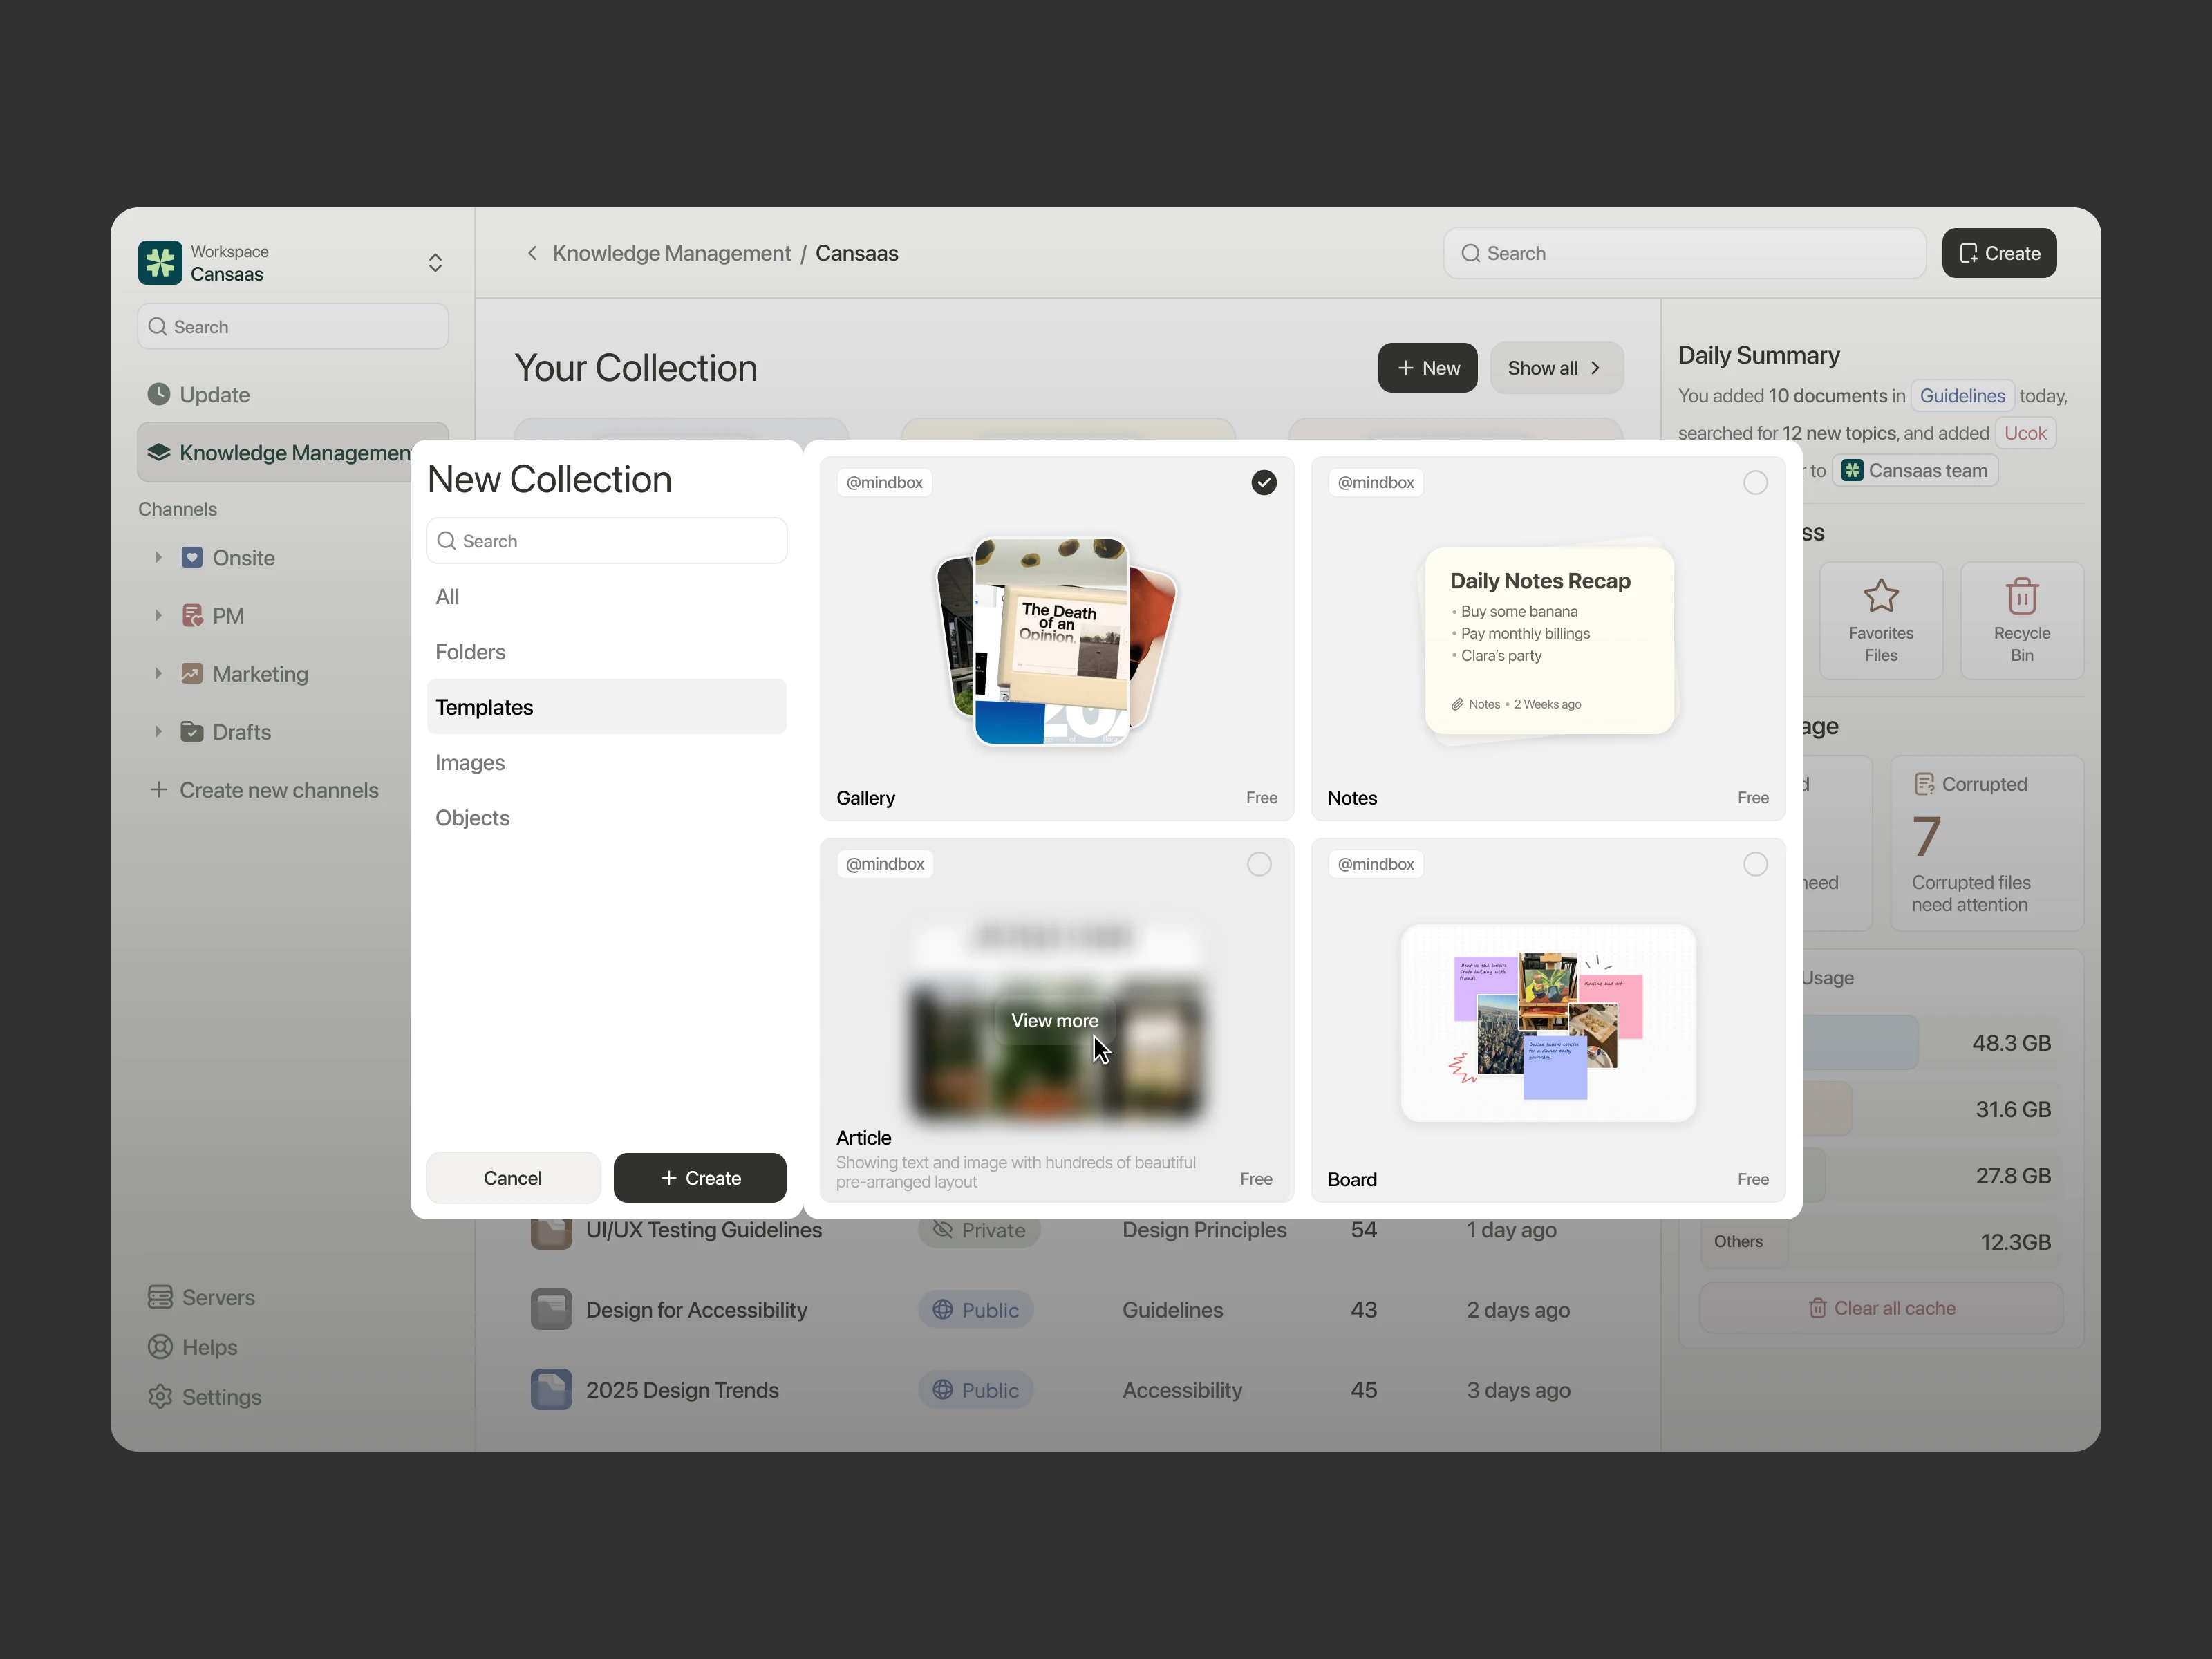This screenshot has height=1659, width=2212.
Task: Open the Corrupted files card
Action: 1987,844
